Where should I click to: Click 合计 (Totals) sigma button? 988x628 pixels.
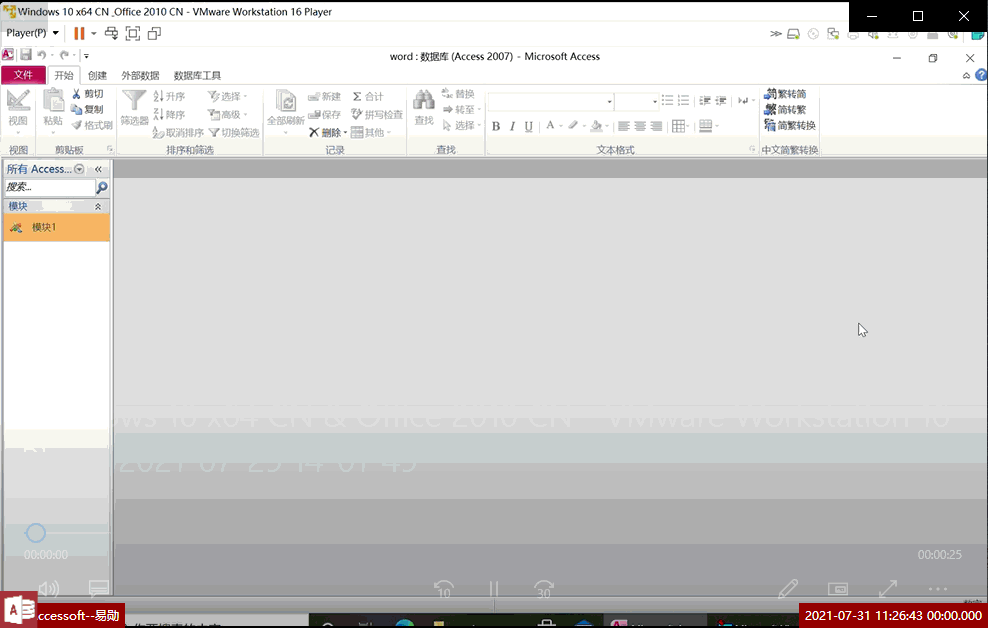(x=368, y=96)
